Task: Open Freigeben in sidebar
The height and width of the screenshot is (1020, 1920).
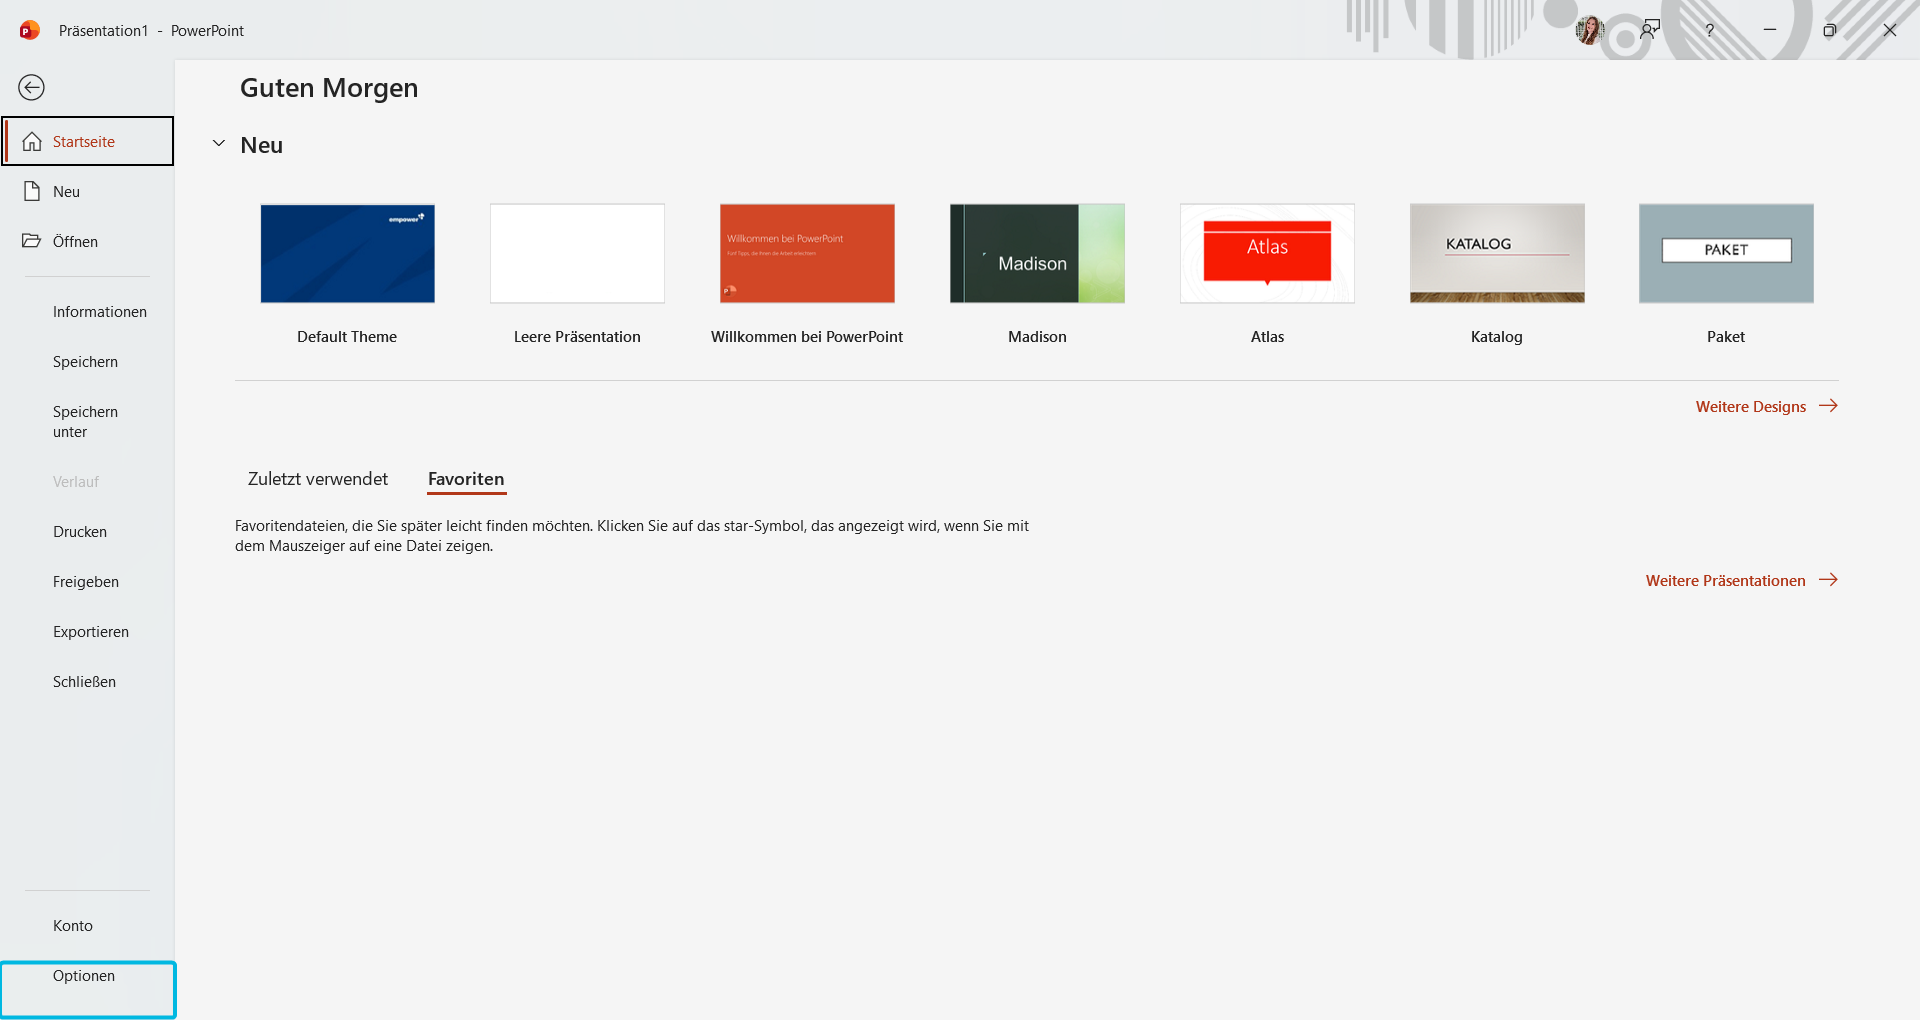Action: [x=87, y=582]
